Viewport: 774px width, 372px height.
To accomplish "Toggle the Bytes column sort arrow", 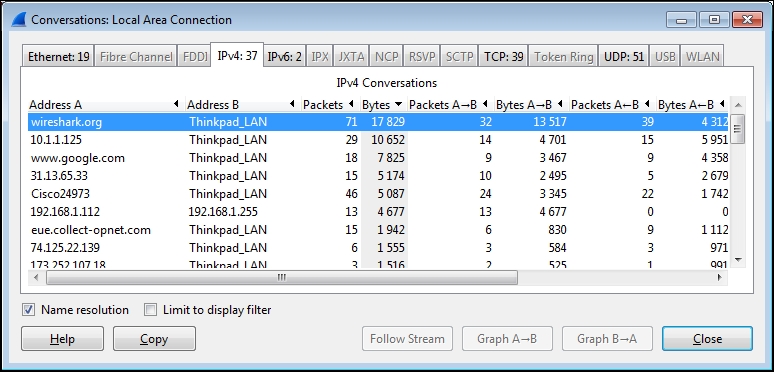I will point(398,105).
